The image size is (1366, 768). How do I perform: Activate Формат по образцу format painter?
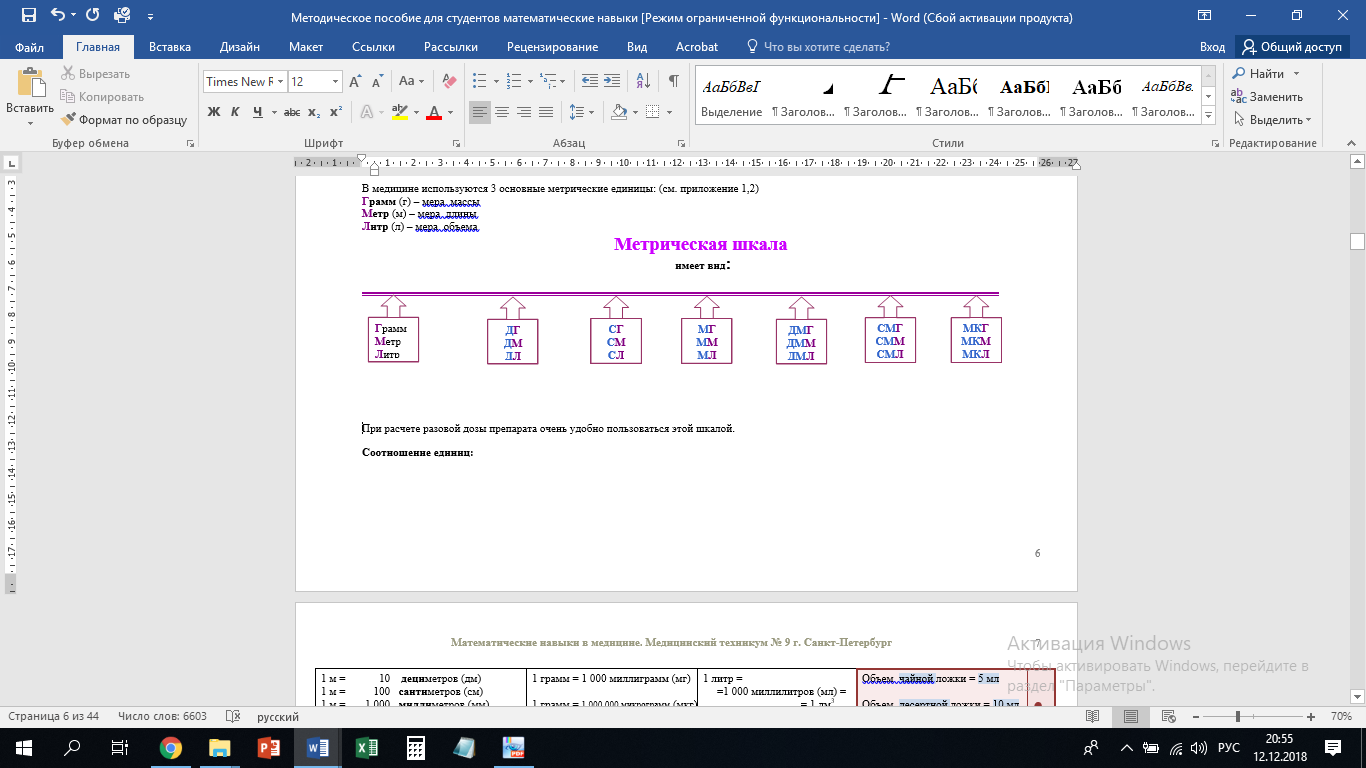[x=124, y=120]
